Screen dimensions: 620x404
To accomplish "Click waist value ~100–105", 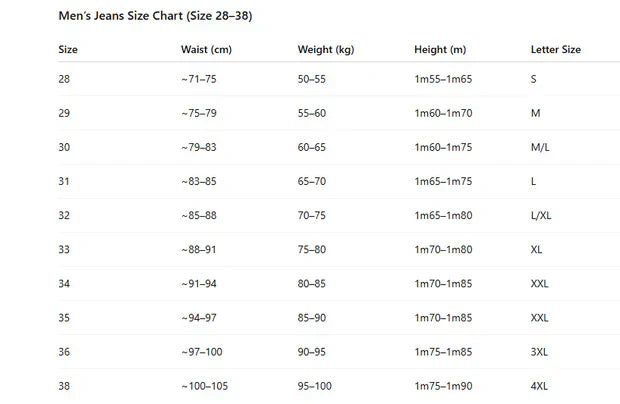I will click(x=204, y=386).
